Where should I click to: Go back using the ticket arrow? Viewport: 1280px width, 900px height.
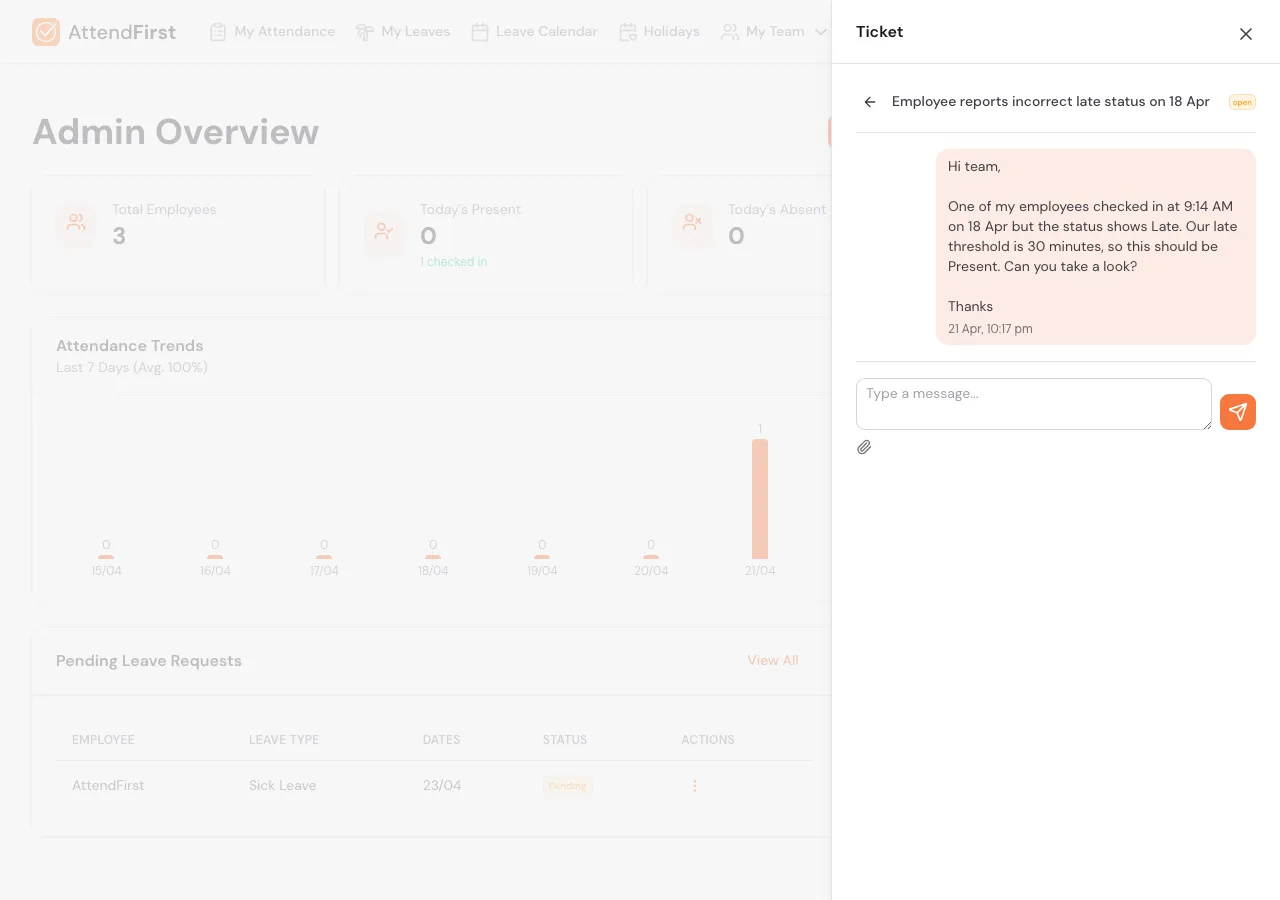click(x=870, y=102)
